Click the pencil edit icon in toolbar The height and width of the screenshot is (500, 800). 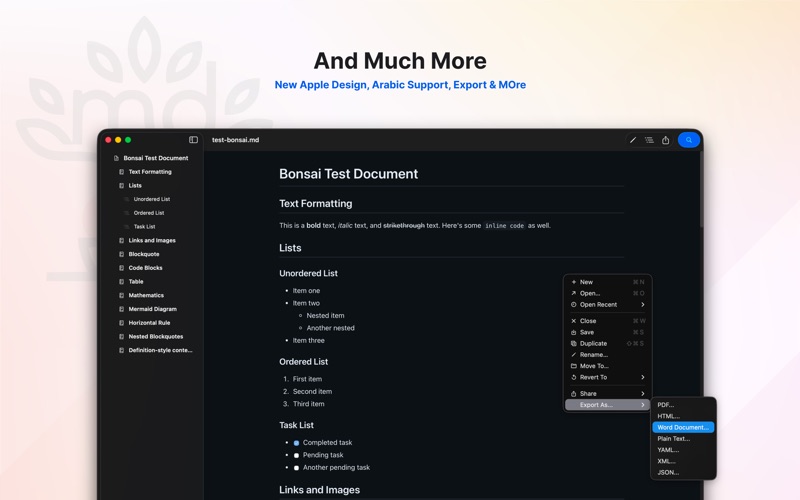[633, 140]
